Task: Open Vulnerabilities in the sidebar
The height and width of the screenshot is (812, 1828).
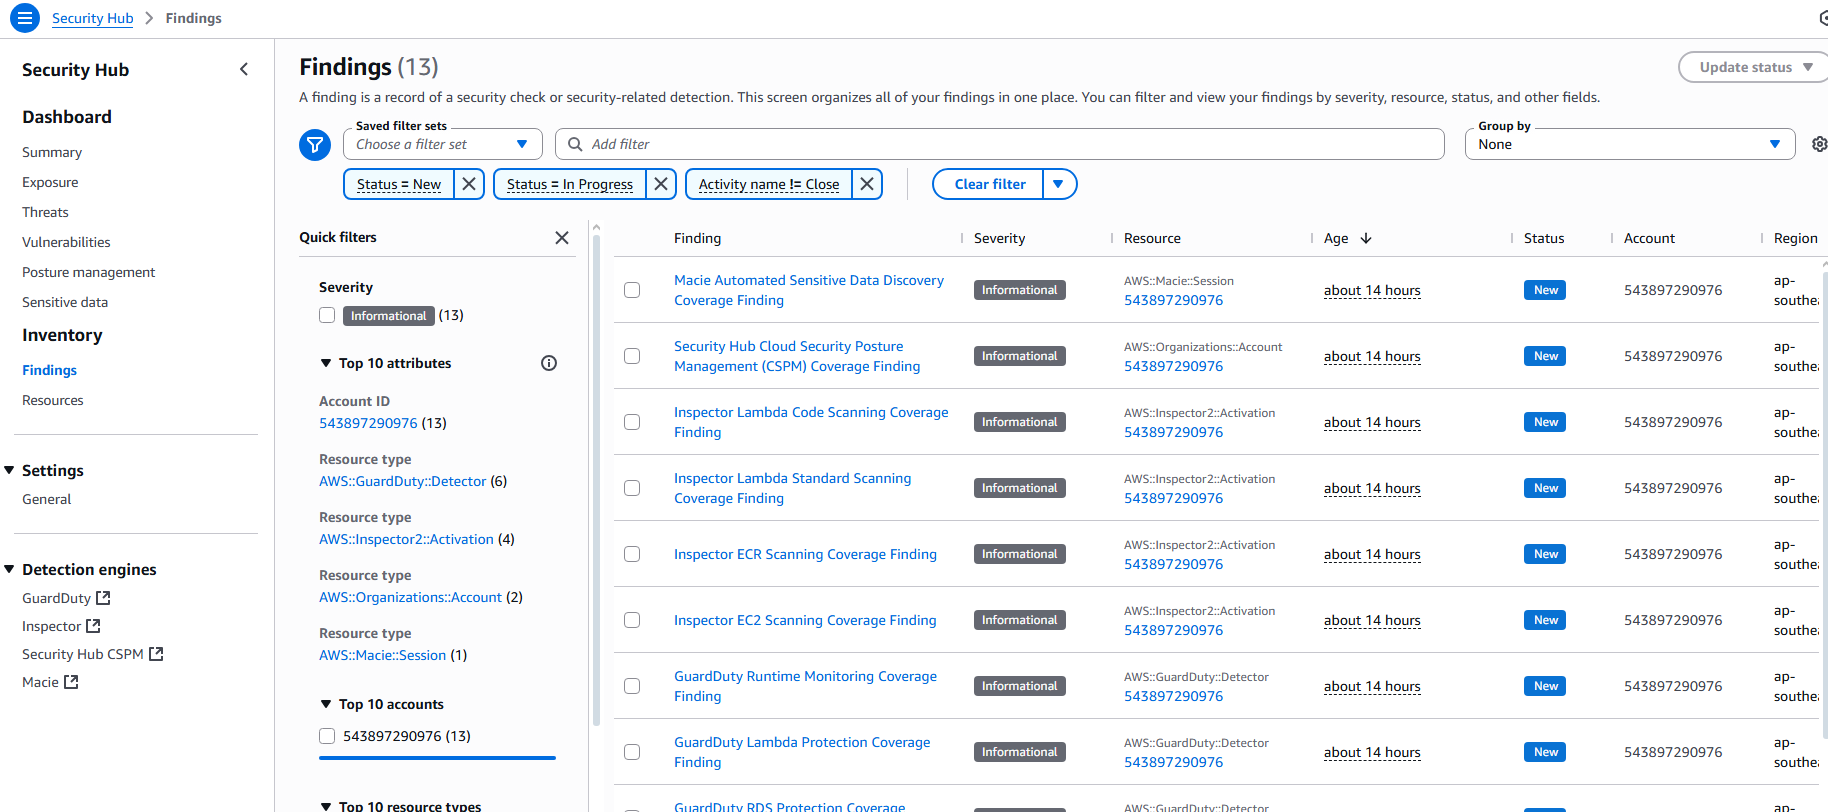Action: point(66,242)
